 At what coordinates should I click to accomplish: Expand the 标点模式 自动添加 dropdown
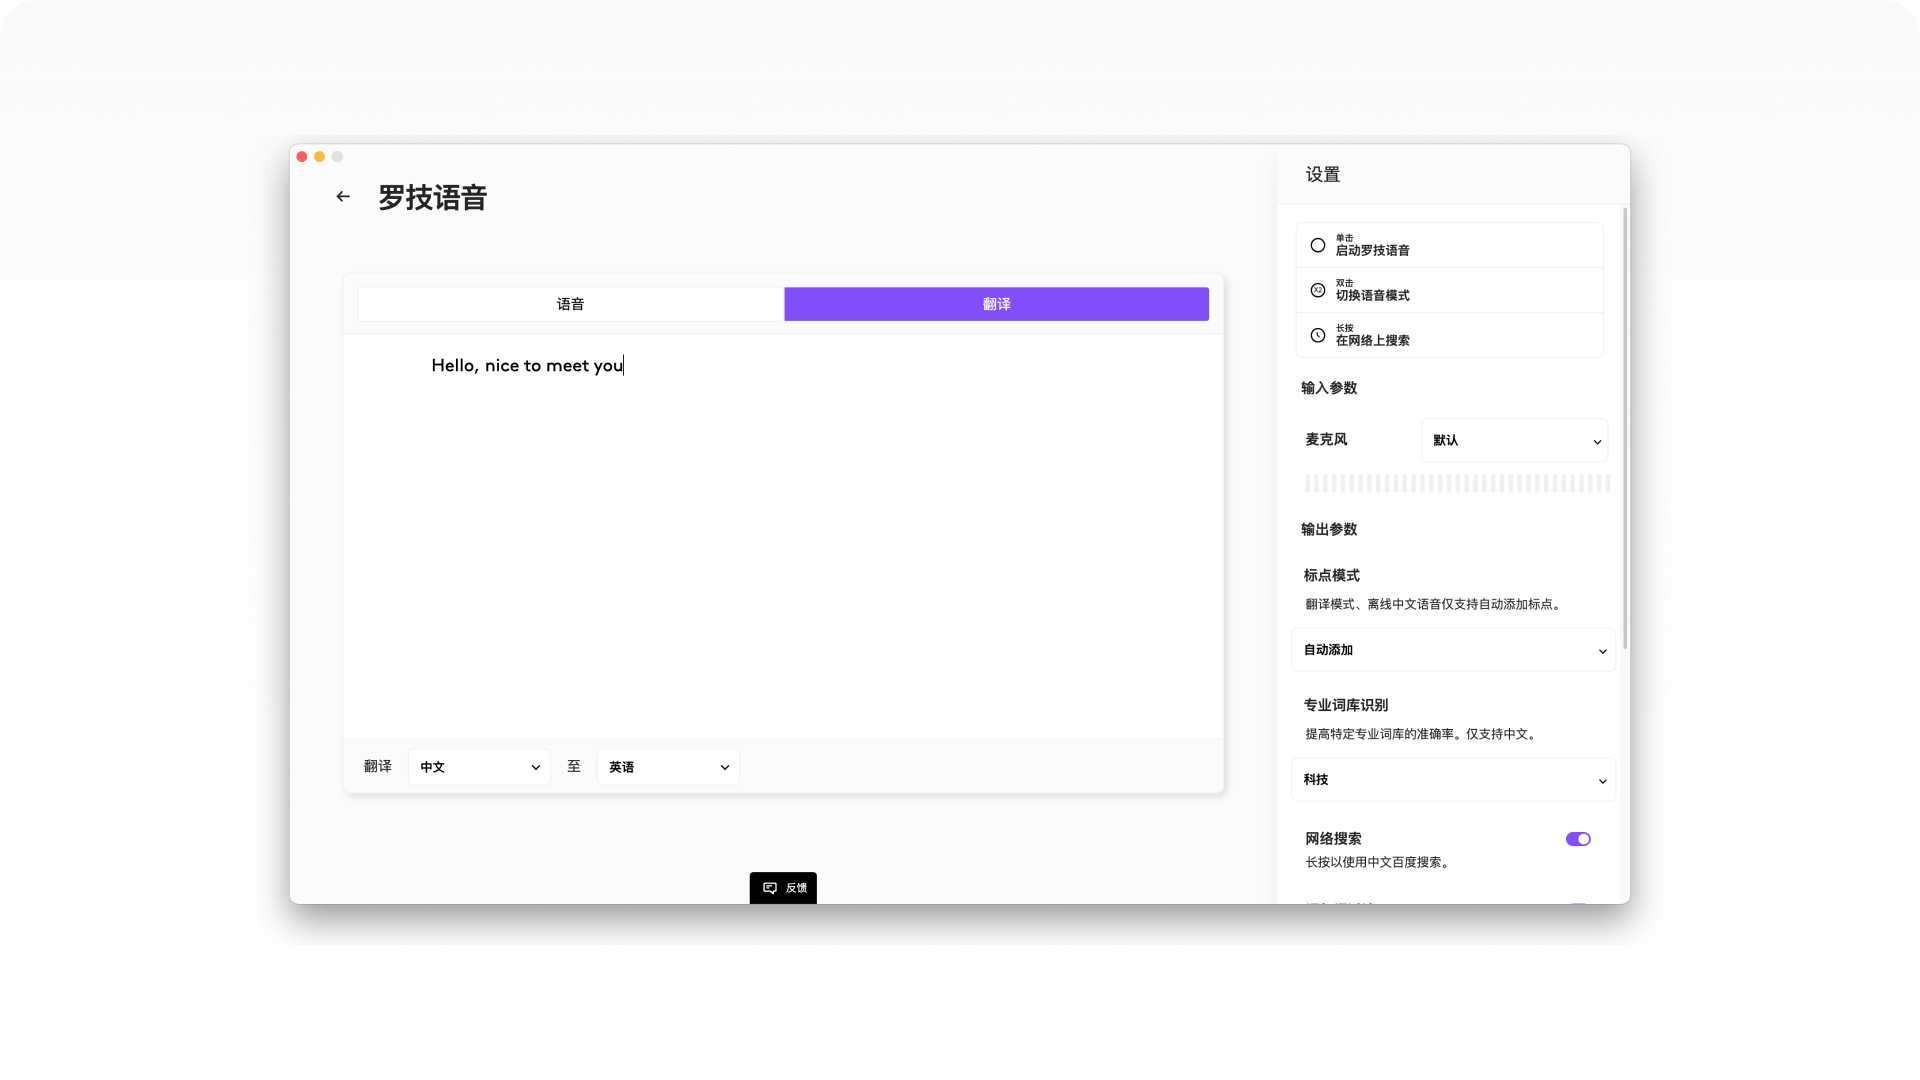point(1453,650)
